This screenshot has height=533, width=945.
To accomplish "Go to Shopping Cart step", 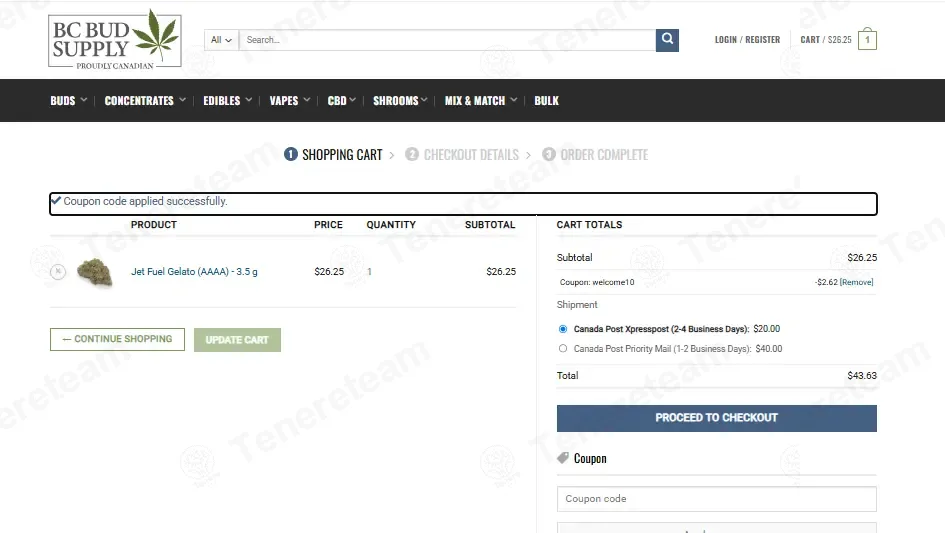I will 333,155.
